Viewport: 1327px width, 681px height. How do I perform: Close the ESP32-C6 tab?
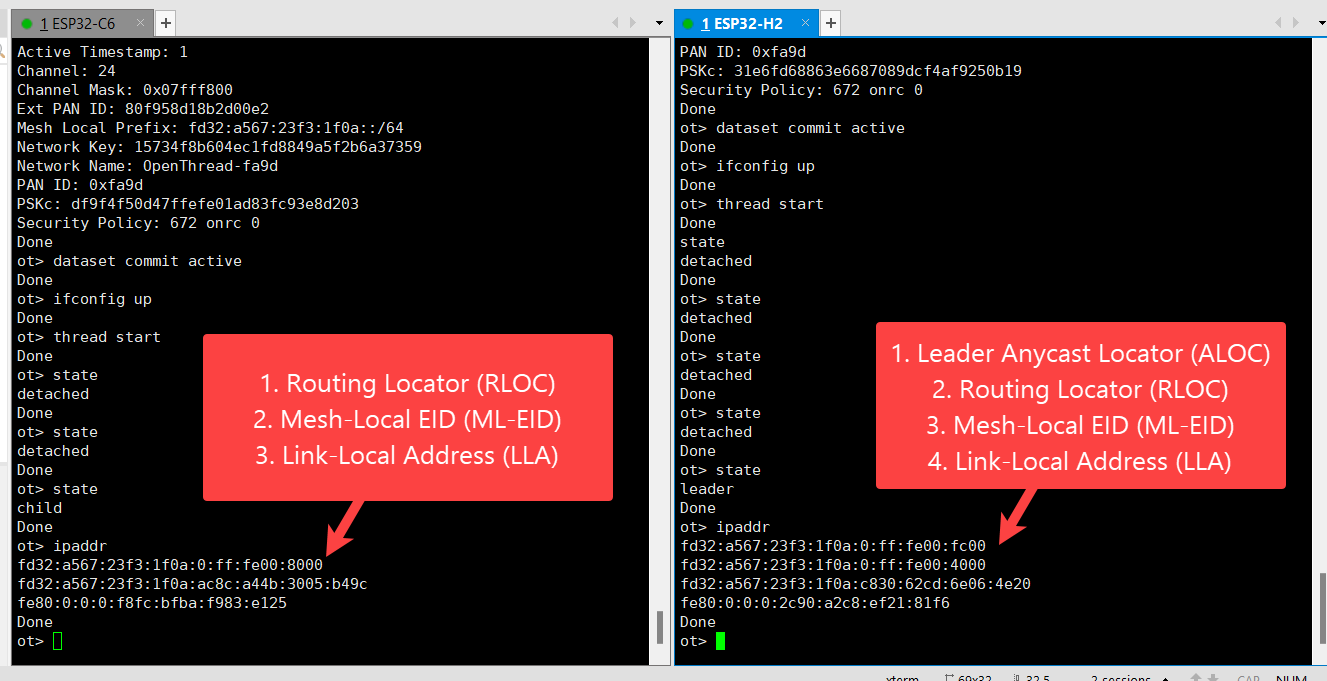pos(141,23)
